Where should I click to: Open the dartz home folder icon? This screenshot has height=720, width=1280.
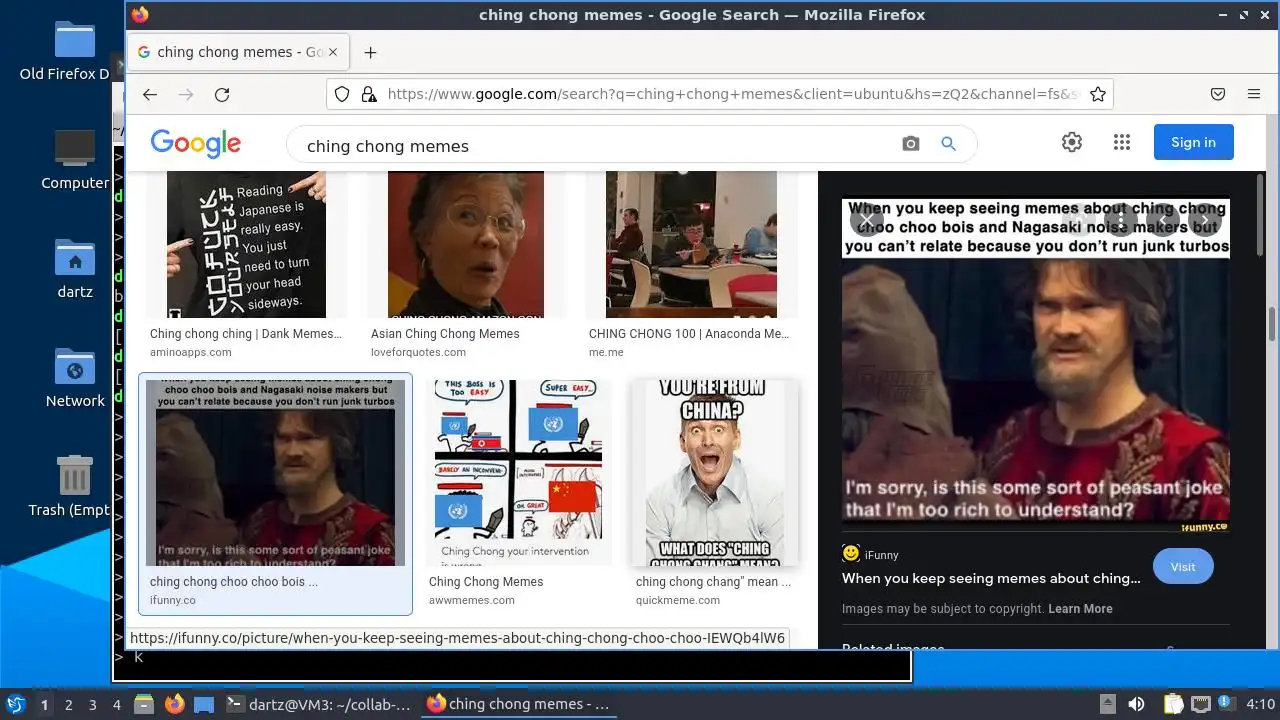(74, 269)
